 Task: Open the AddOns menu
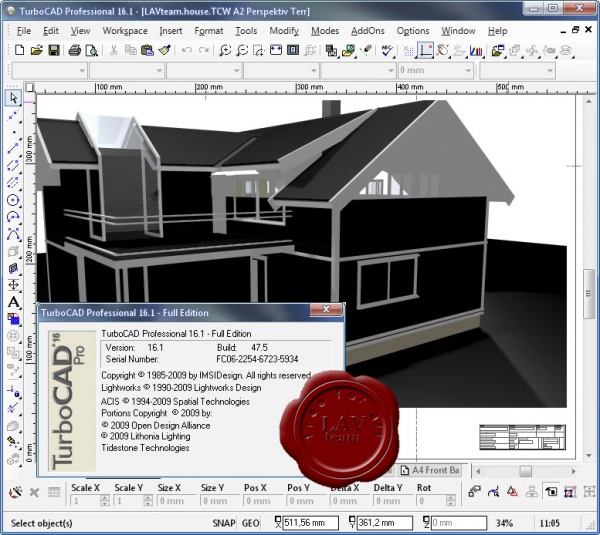coord(368,31)
